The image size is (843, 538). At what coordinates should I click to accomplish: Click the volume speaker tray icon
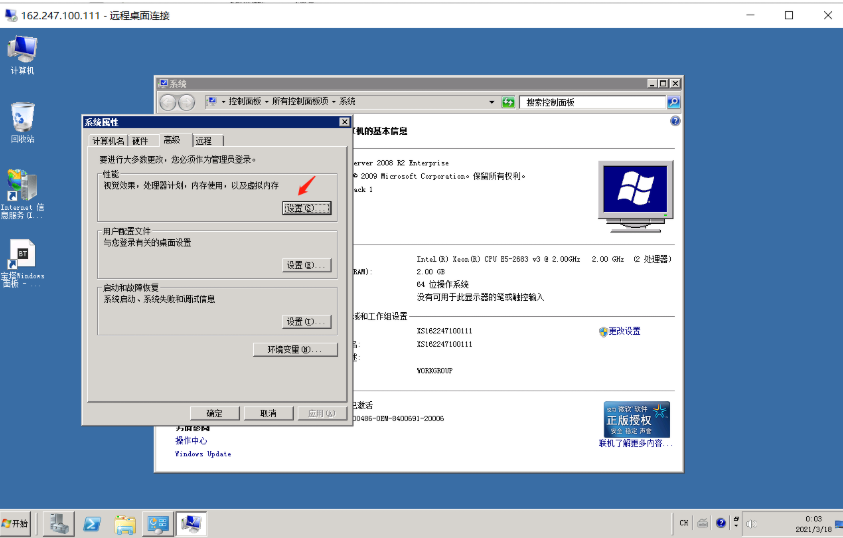click(x=751, y=523)
